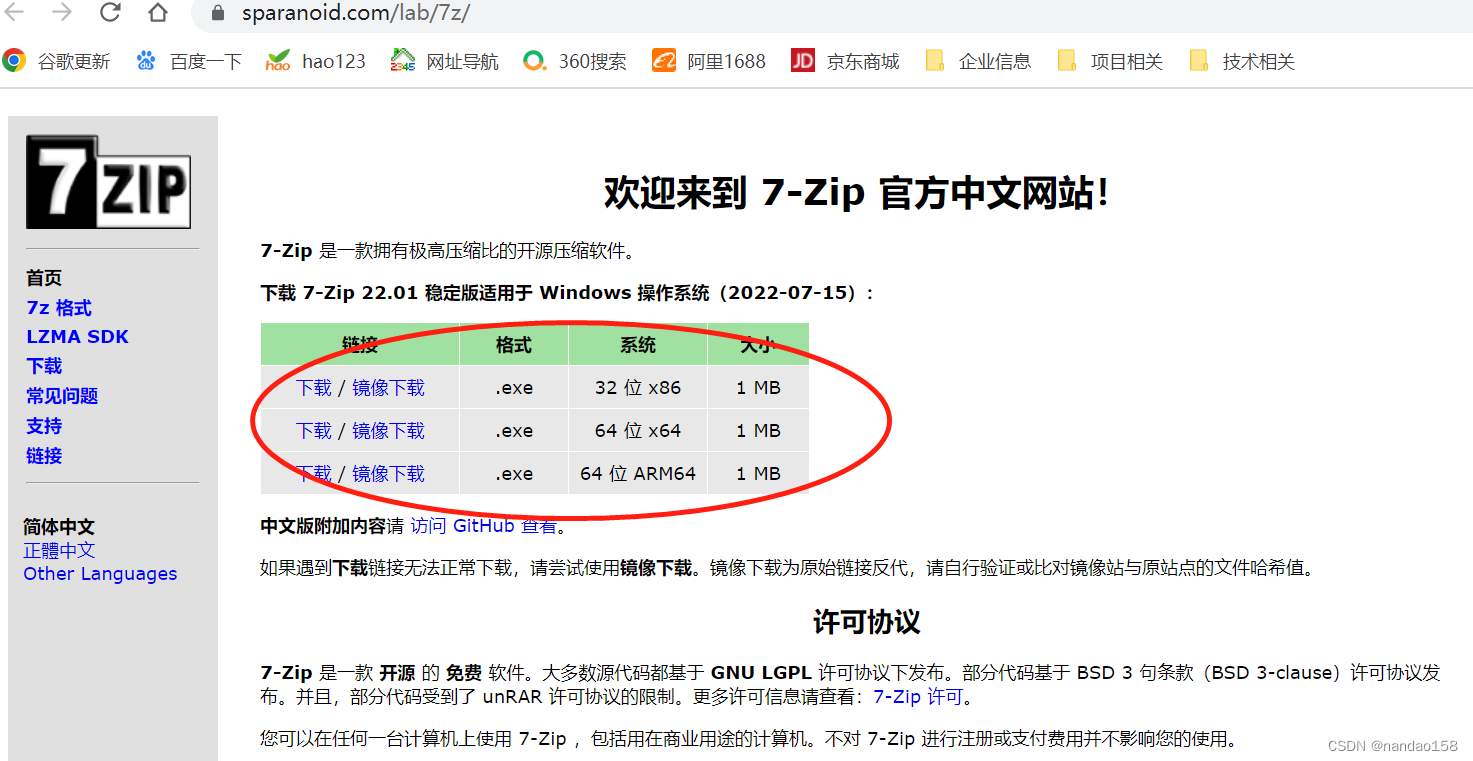Click the 64 位 x64 table cell
The width and height of the screenshot is (1473, 761).
coord(638,431)
